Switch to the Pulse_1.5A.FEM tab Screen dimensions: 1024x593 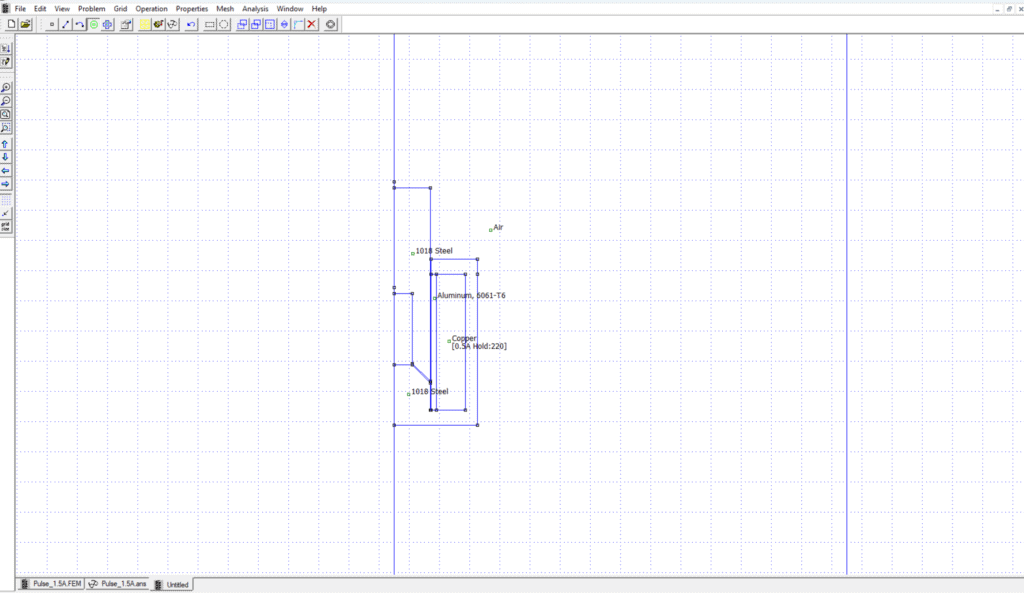click(x=51, y=584)
